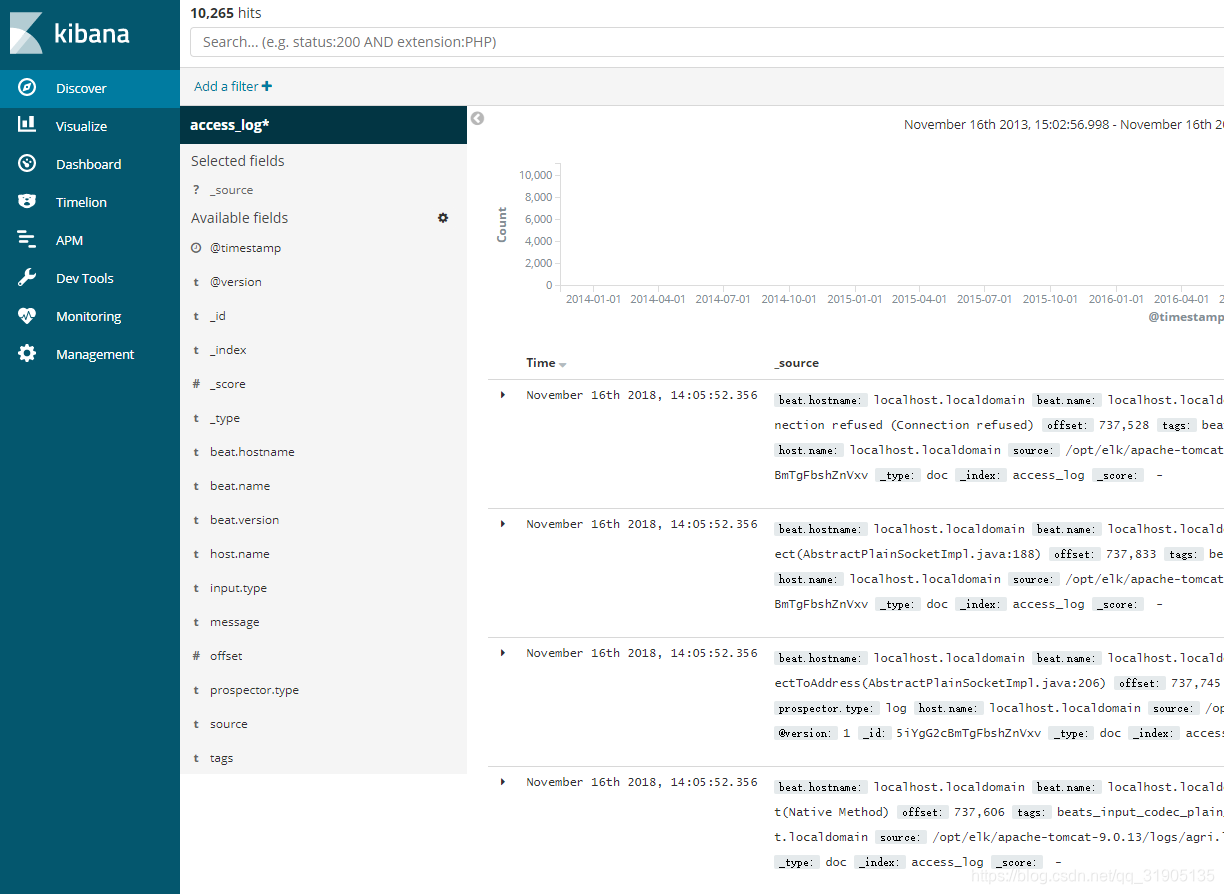Collapse the histogram panel chevron

coord(477,118)
